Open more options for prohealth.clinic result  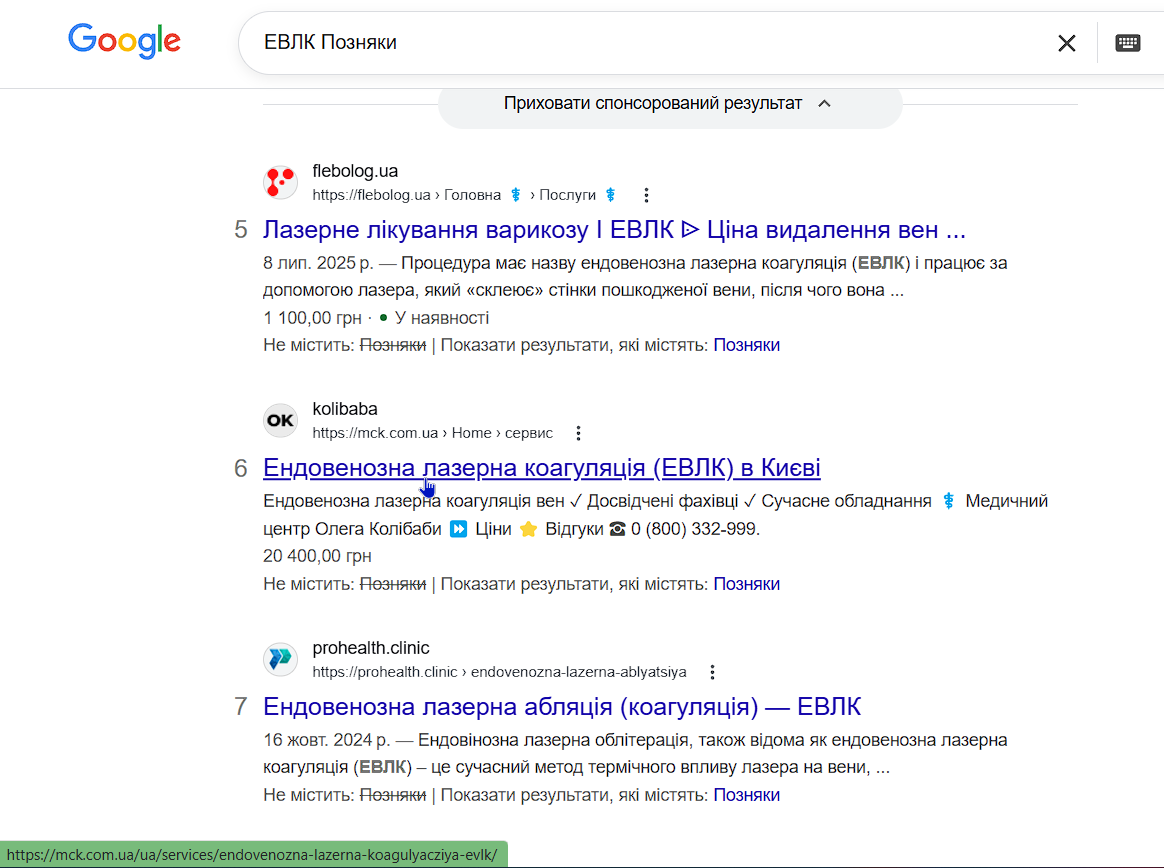(711, 673)
